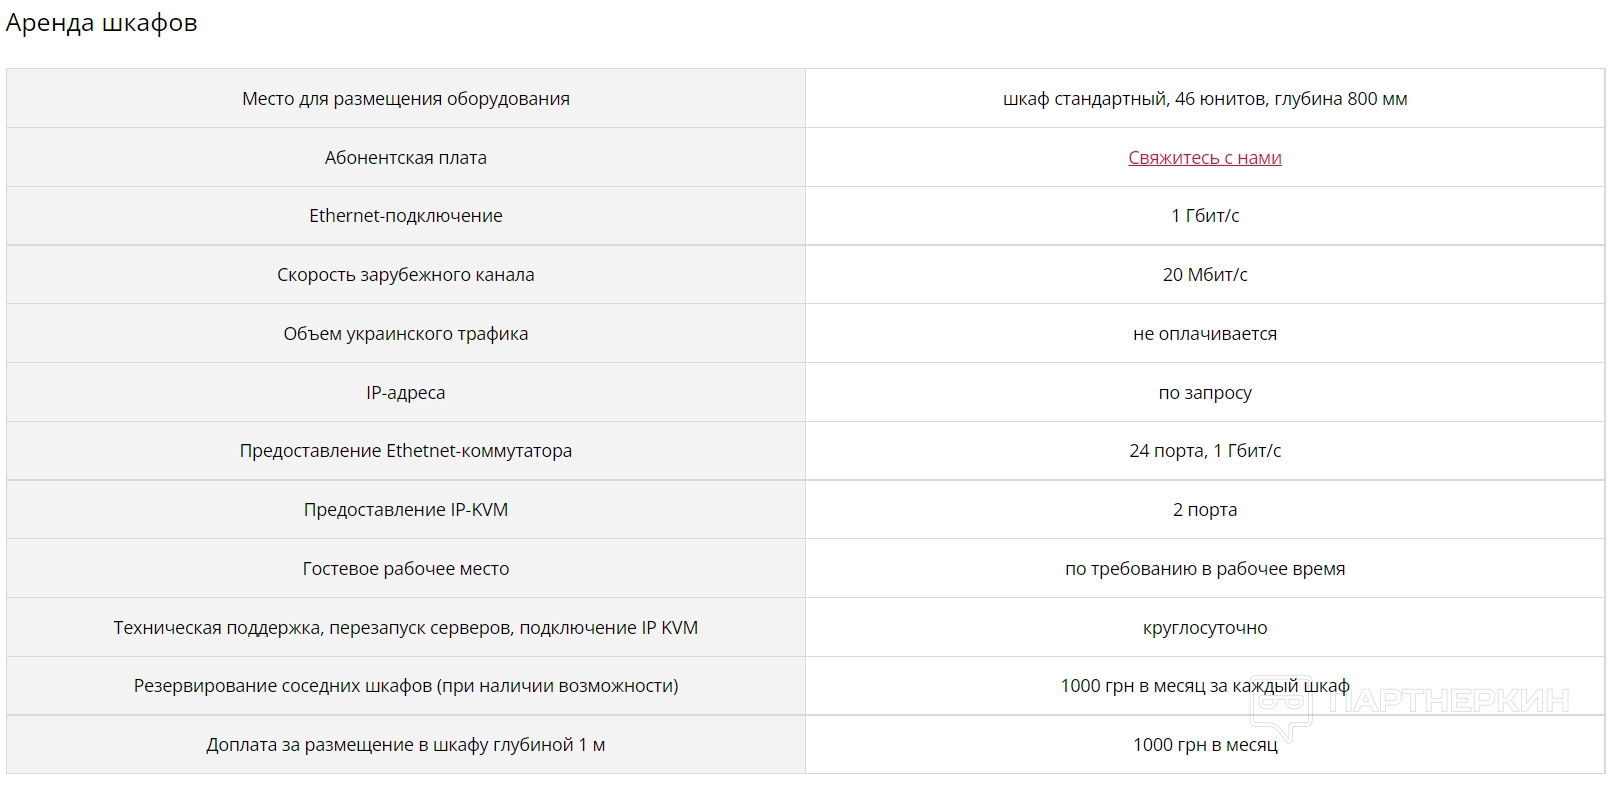Select the "IP-адреса" row label

[405, 393]
